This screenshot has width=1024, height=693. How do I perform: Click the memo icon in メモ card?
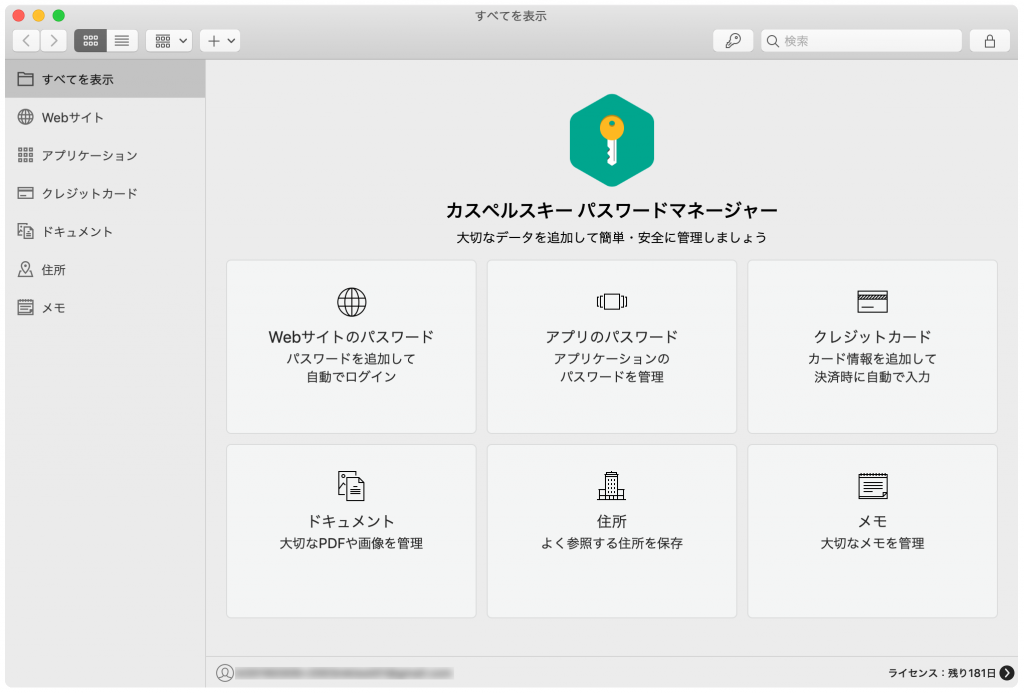point(872,486)
